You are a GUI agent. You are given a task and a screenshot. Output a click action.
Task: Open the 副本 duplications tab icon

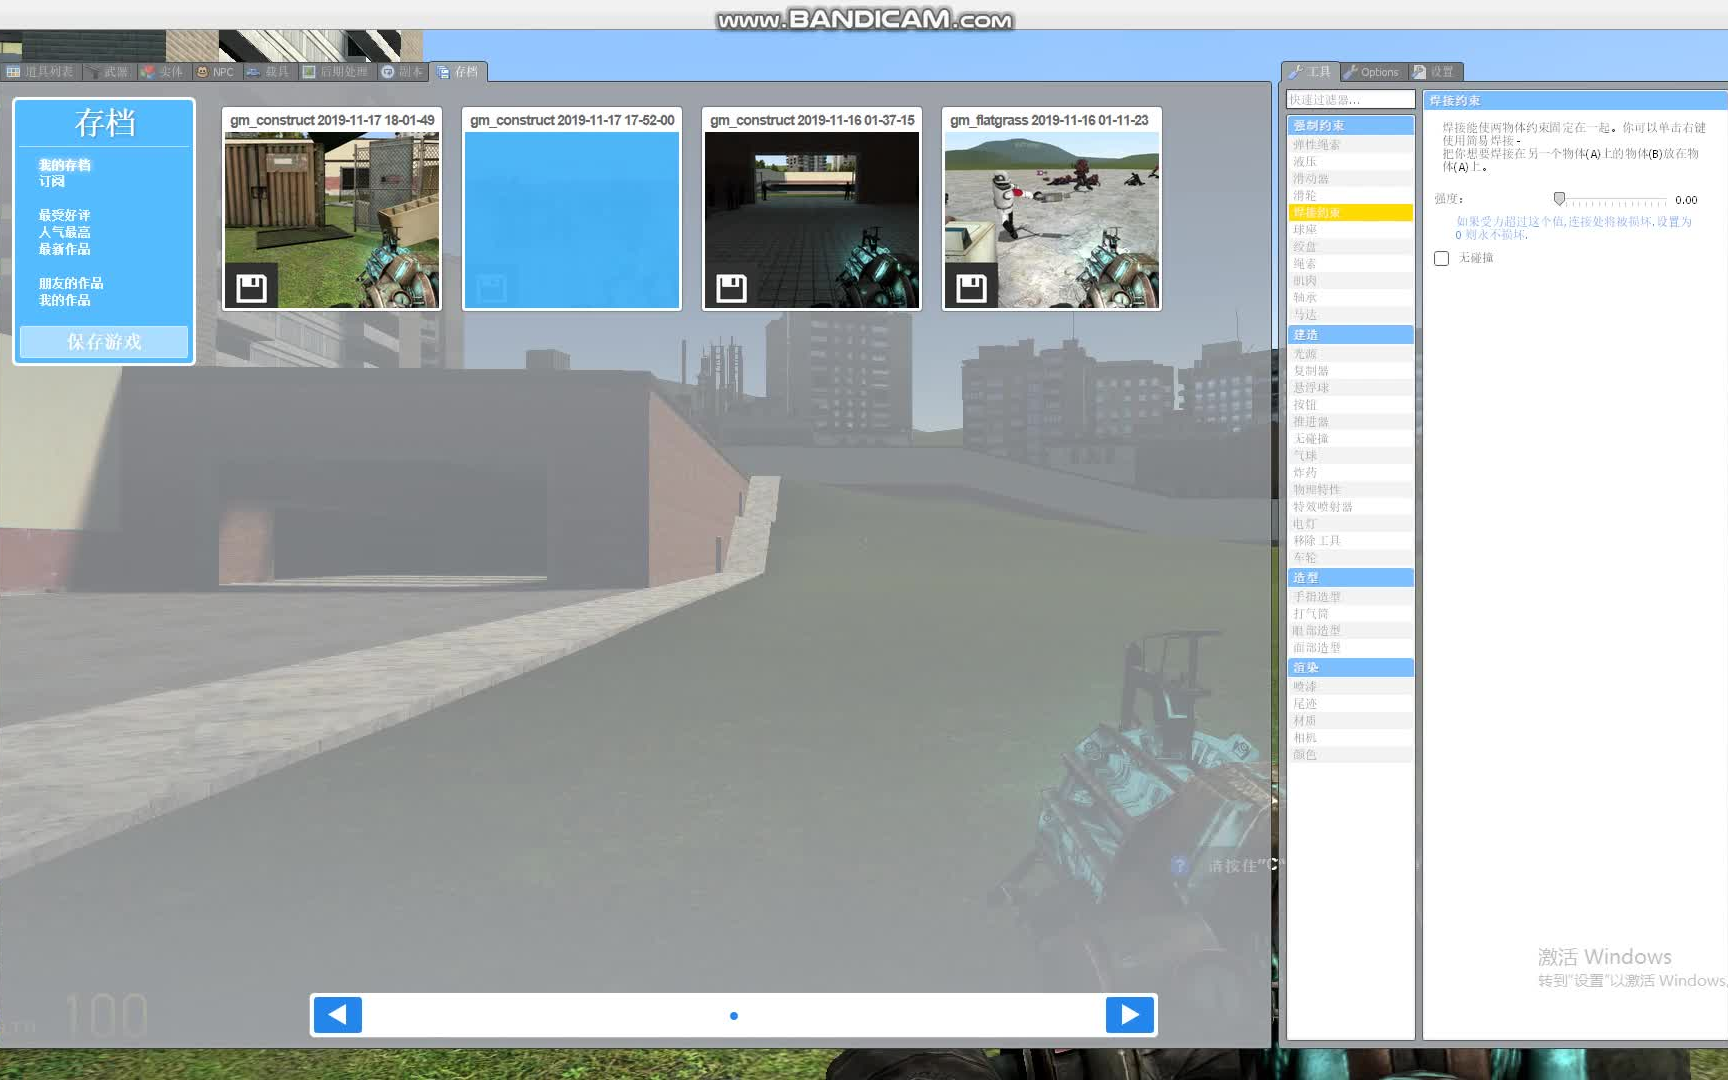pyautogui.click(x=386, y=71)
